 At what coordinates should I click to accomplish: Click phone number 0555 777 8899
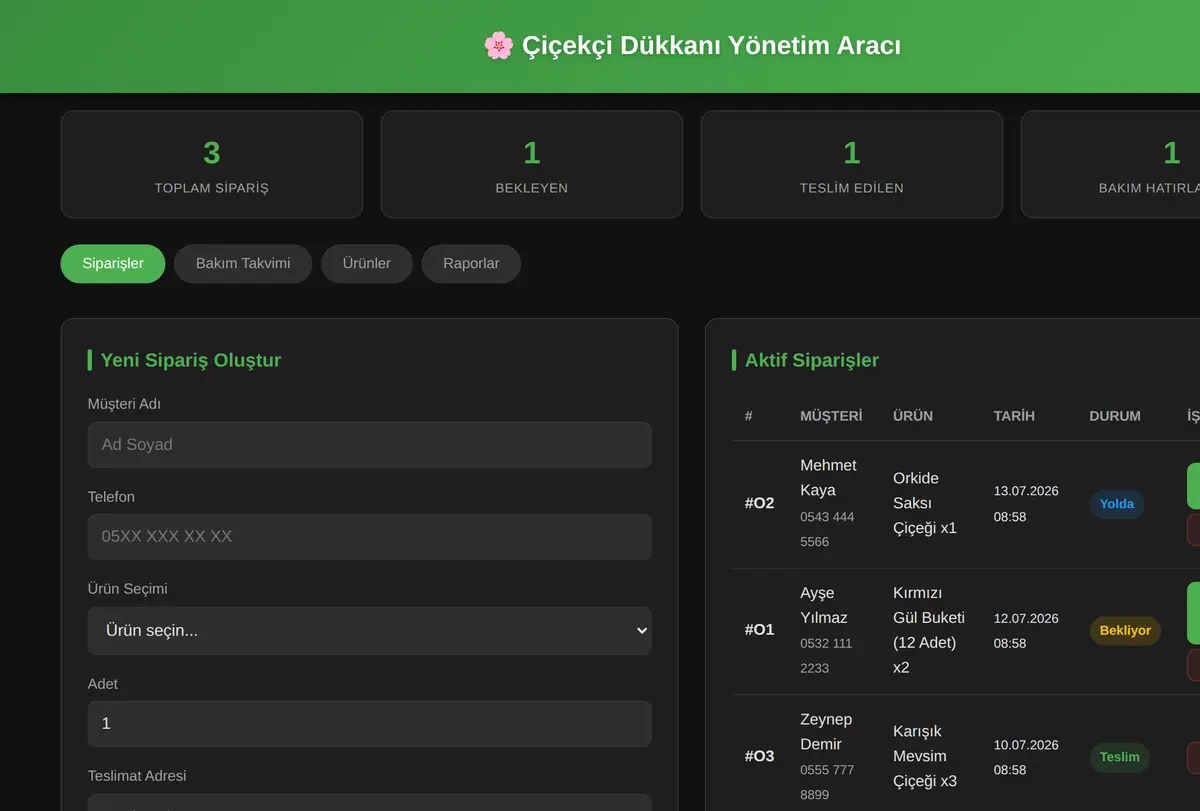tap(827, 782)
